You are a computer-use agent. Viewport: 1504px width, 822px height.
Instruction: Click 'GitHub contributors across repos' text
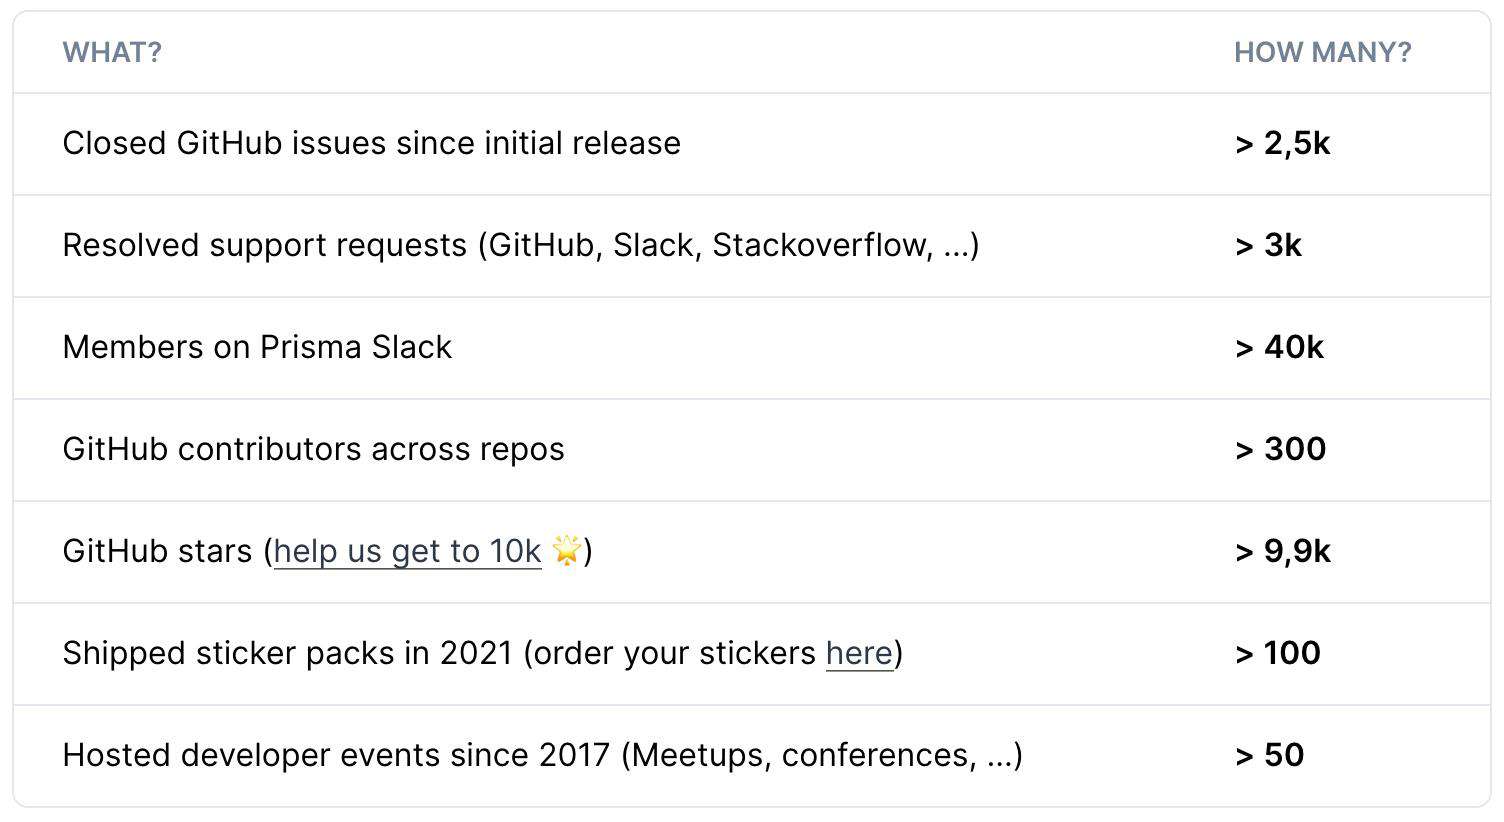click(x=313, y=449)
